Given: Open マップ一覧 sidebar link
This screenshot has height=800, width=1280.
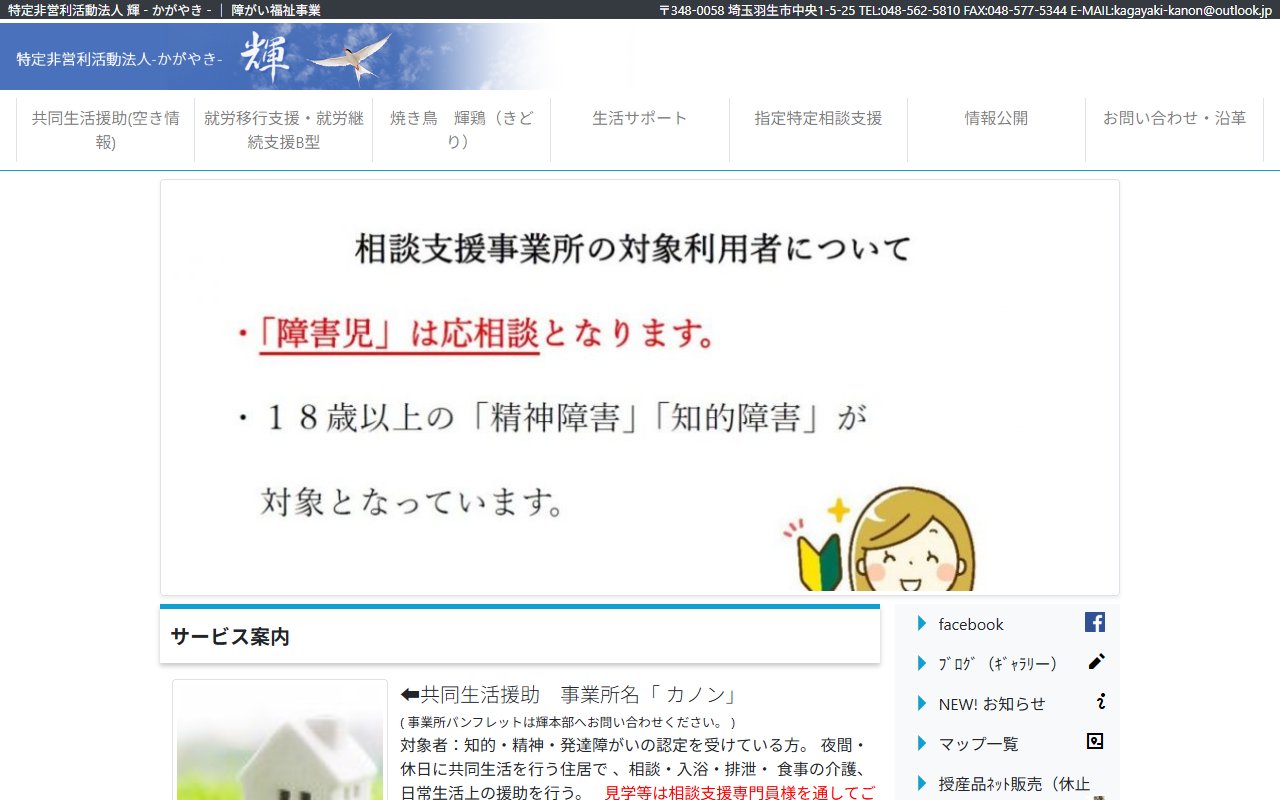Looking at the screenshot, I should [x=979, y=744].
